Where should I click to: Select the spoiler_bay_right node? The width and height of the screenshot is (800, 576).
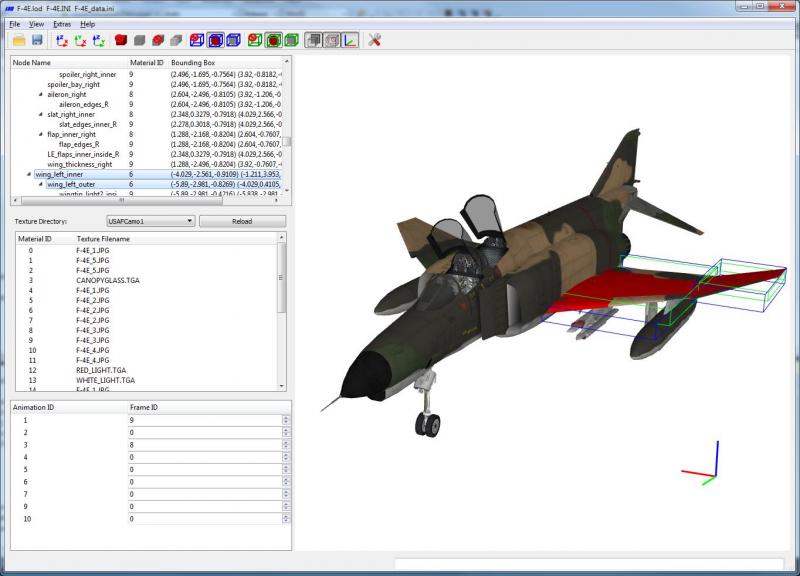click(x=73, y=85)
